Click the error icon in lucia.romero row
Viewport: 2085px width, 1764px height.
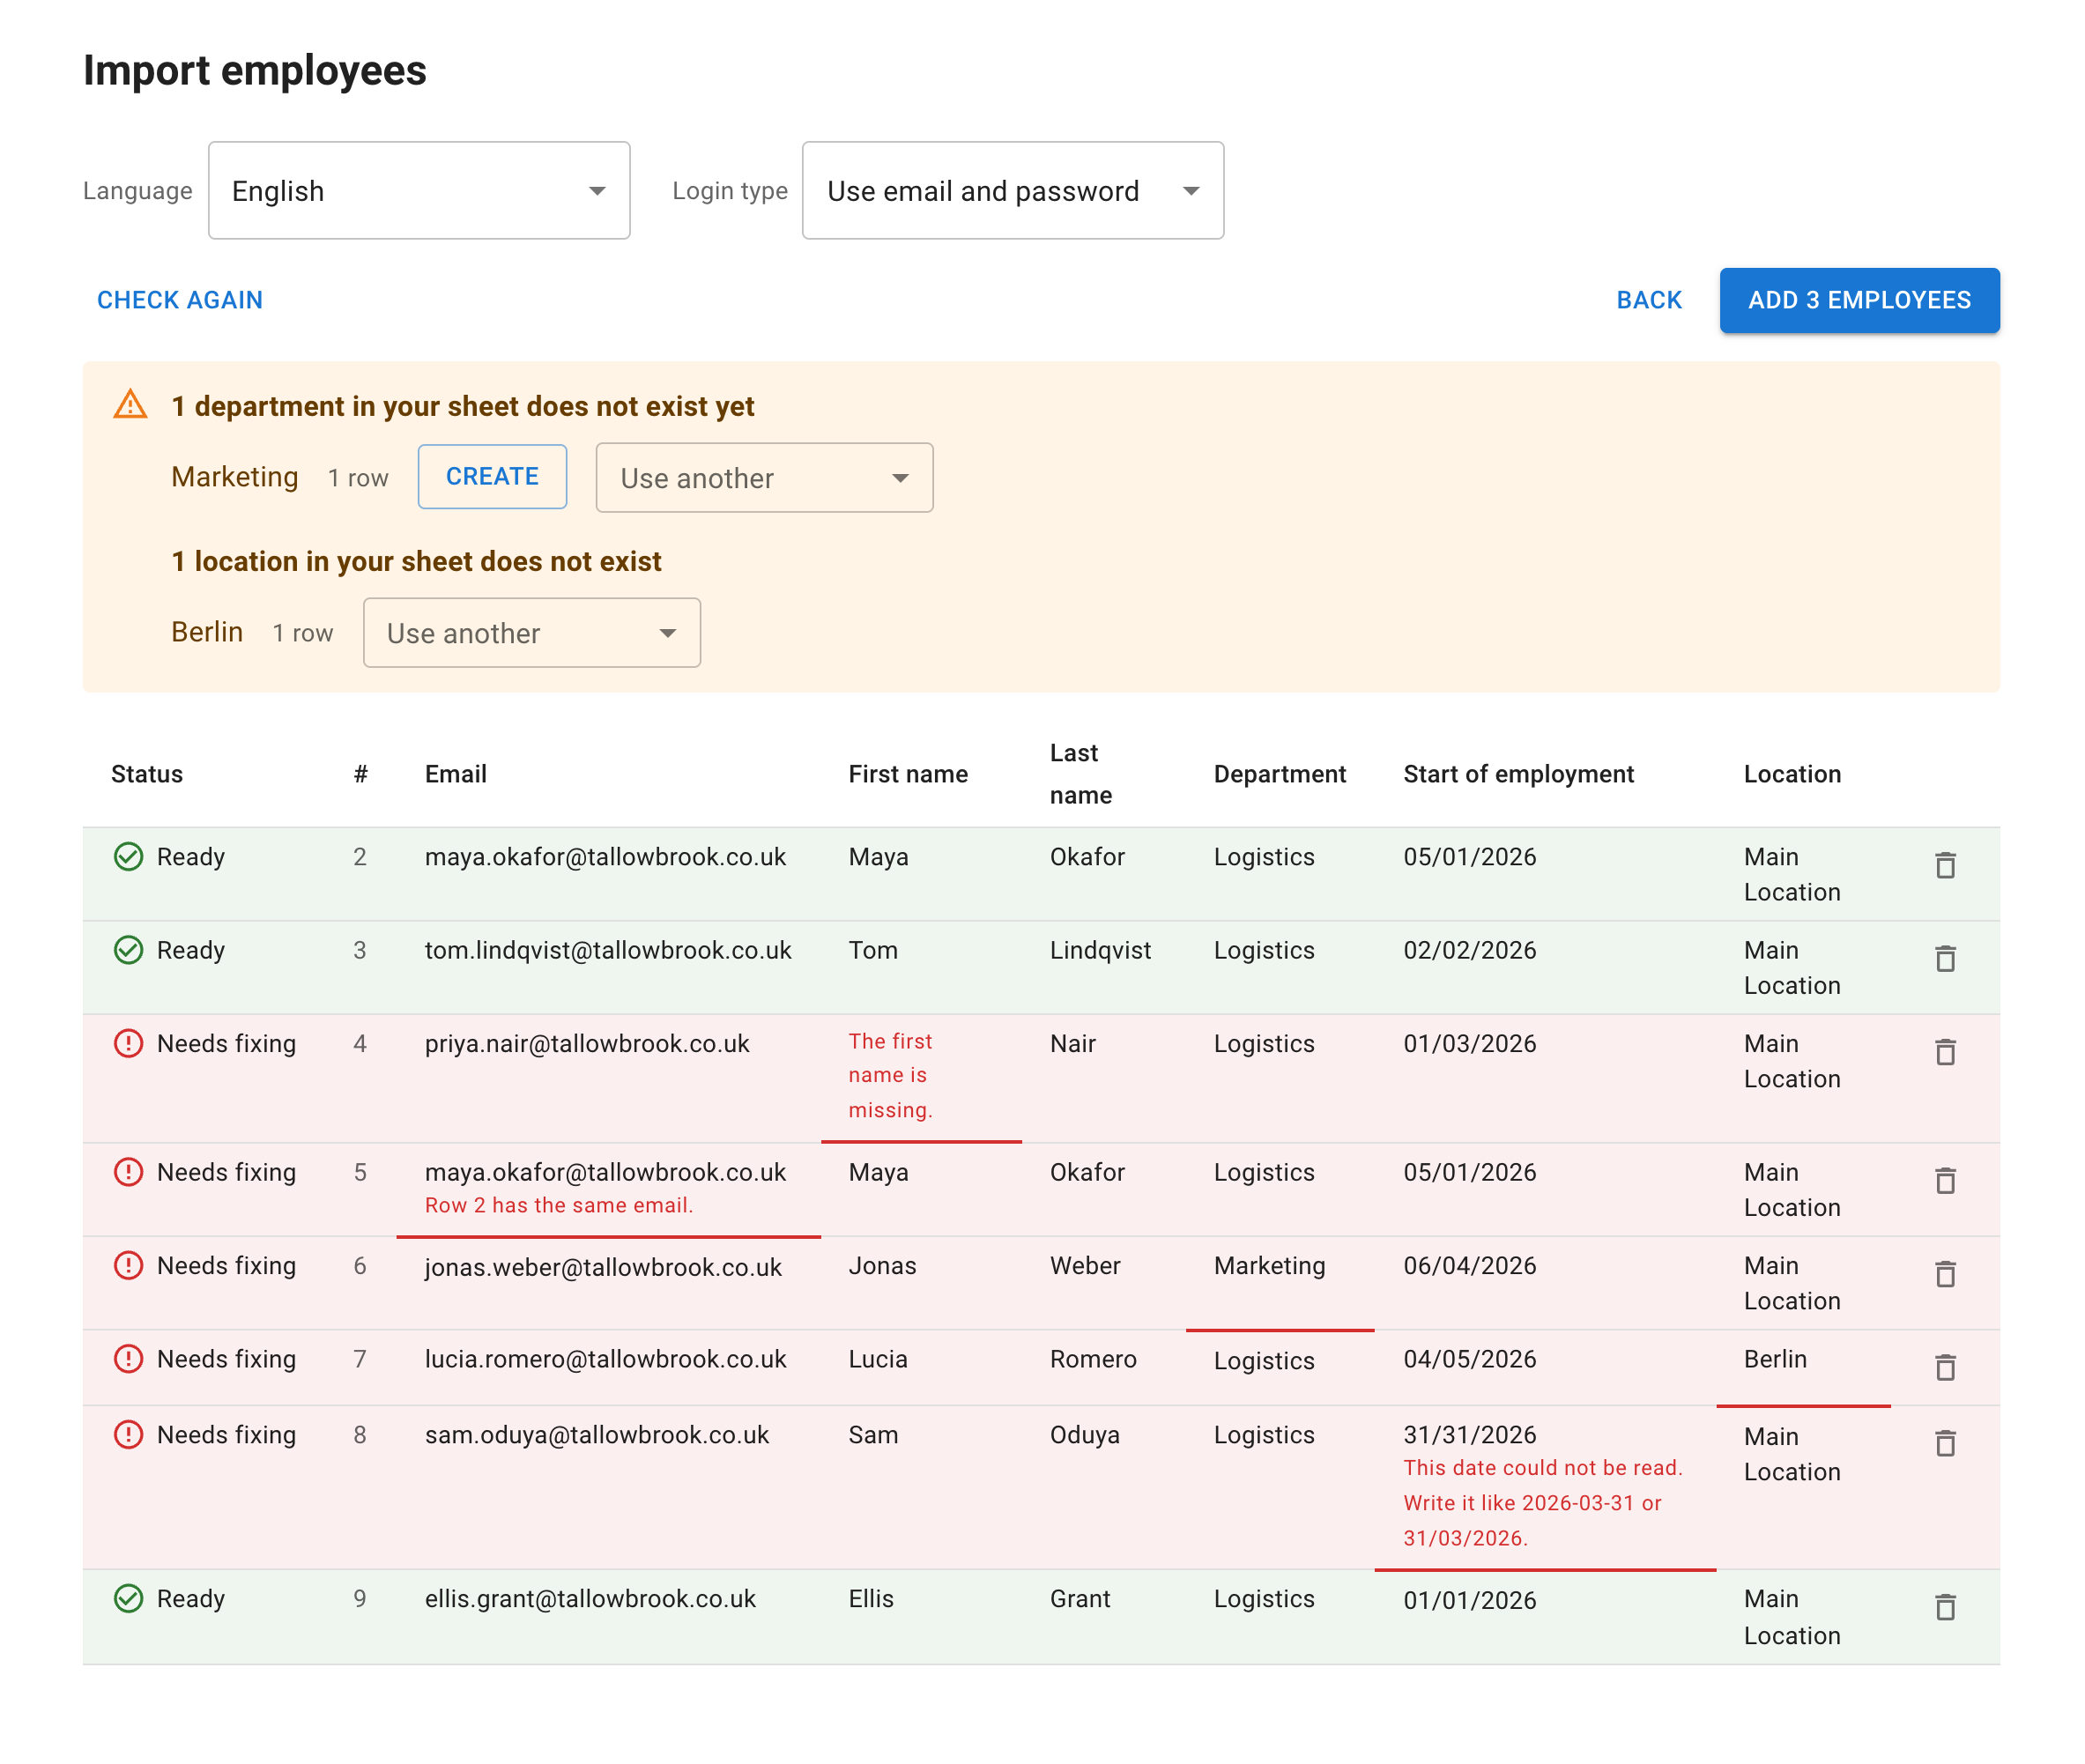point(128,1358)
